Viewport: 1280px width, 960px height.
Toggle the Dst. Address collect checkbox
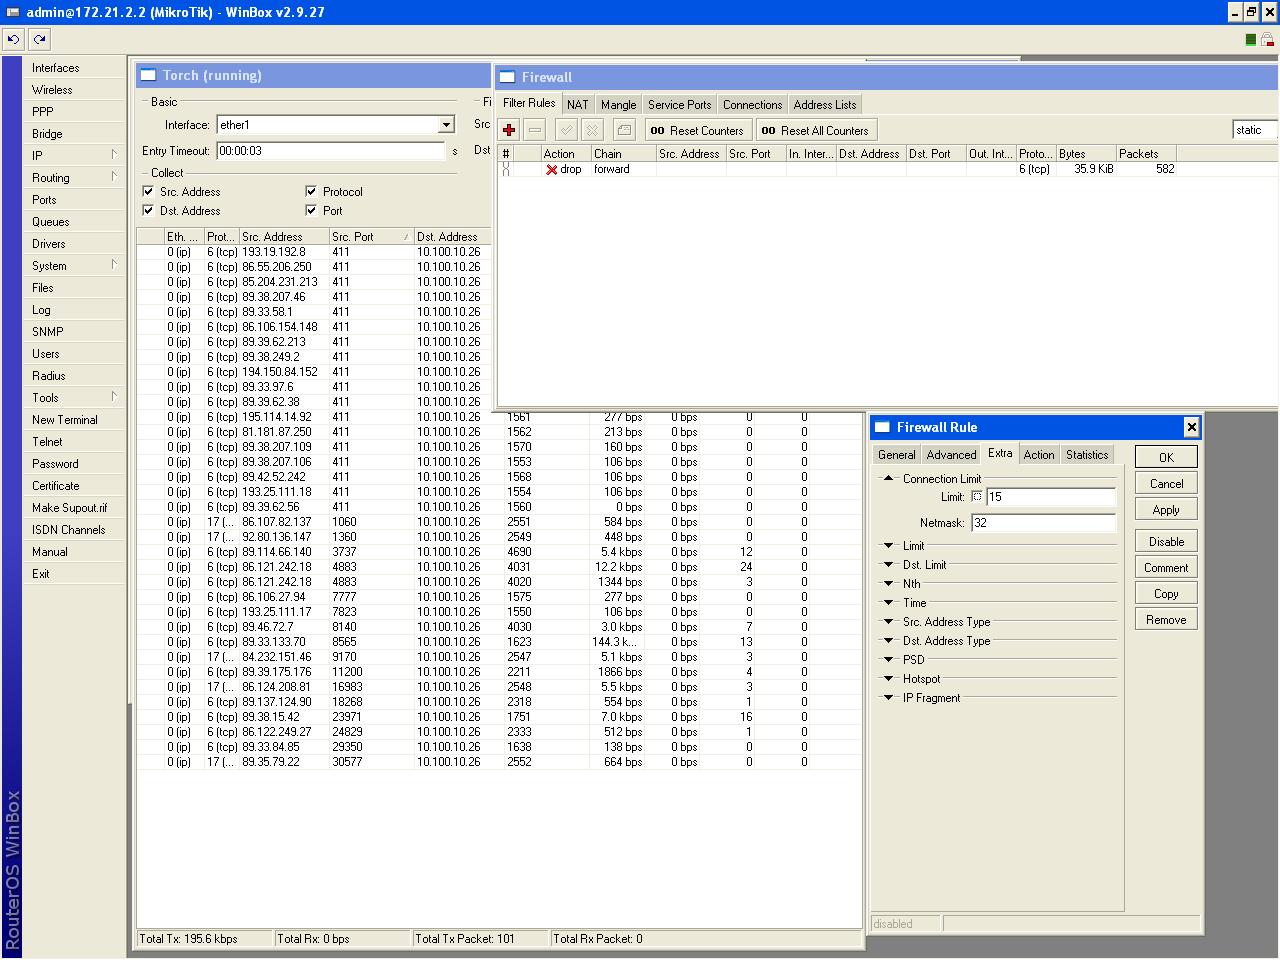click(x=148, y=210)
